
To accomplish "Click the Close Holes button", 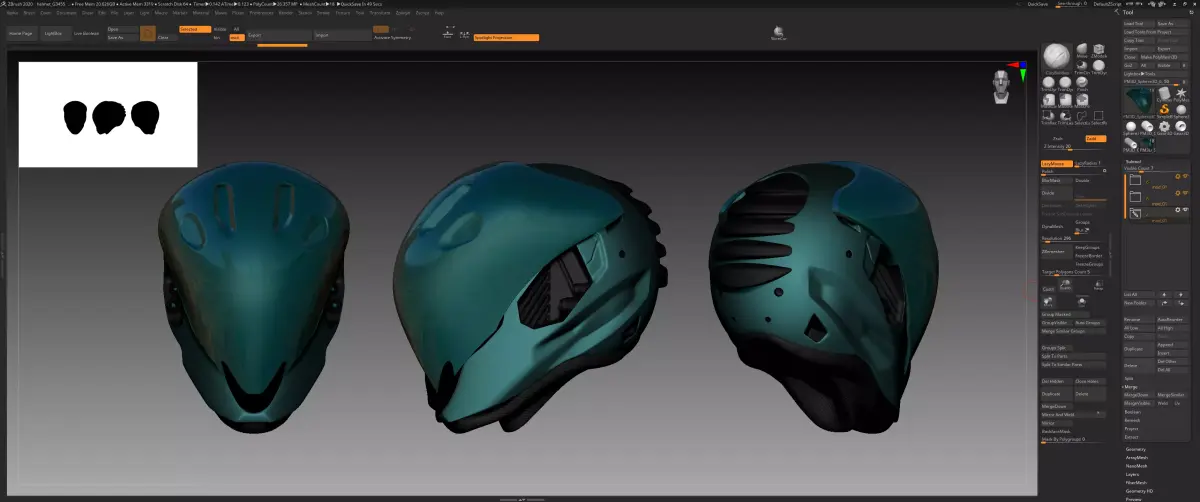I will (x=1090, y=381).
